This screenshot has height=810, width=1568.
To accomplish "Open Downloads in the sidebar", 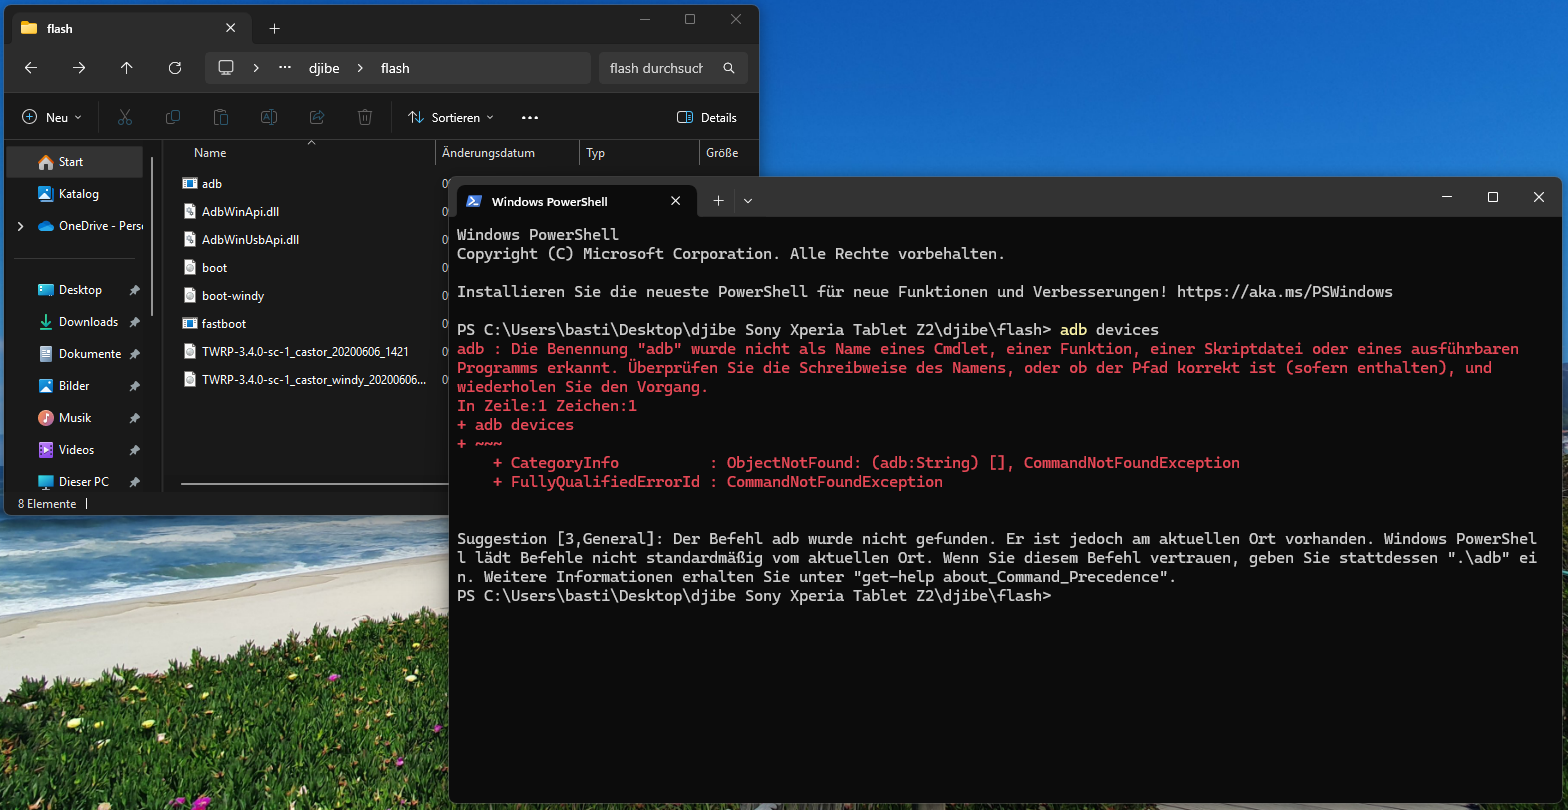I will 88,322.
